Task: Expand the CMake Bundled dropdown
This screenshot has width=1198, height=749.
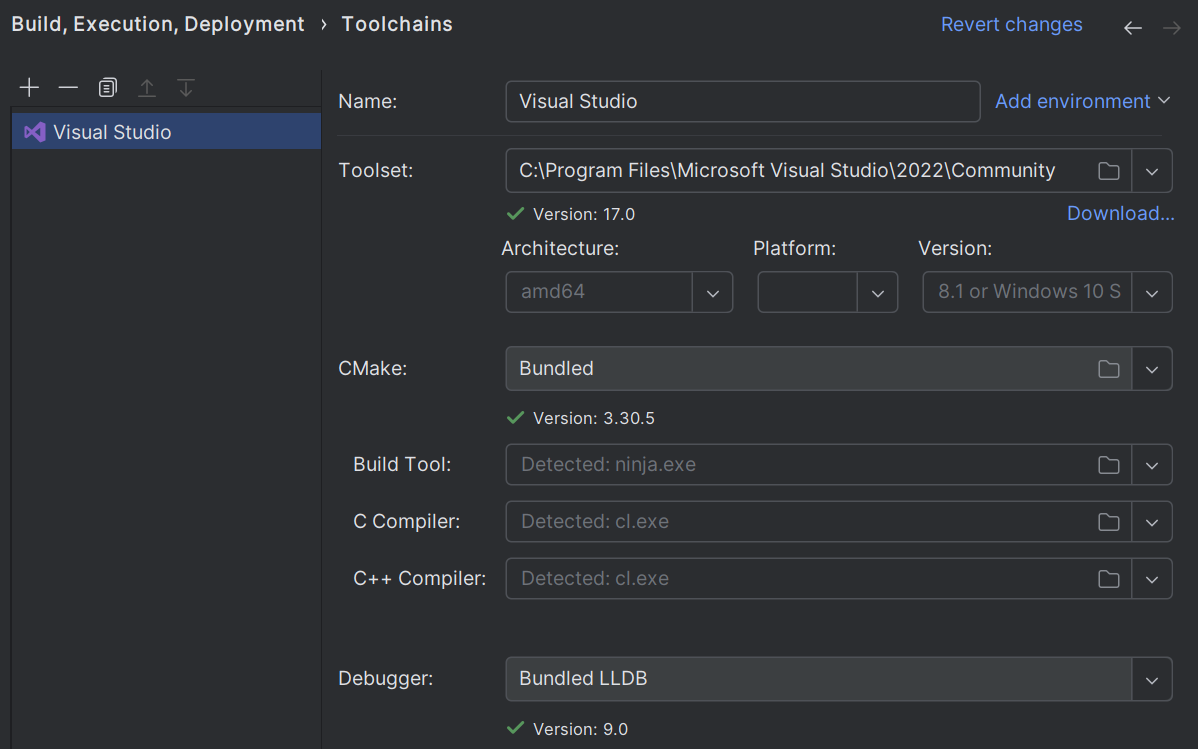Action: [1152, 369]
